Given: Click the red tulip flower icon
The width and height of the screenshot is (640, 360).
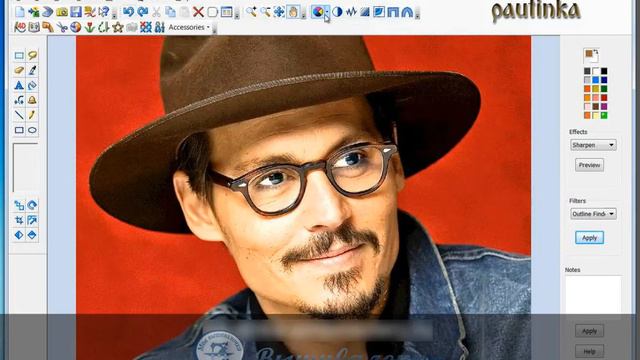Looking at the screenshot, I should [x=89, y=27].
